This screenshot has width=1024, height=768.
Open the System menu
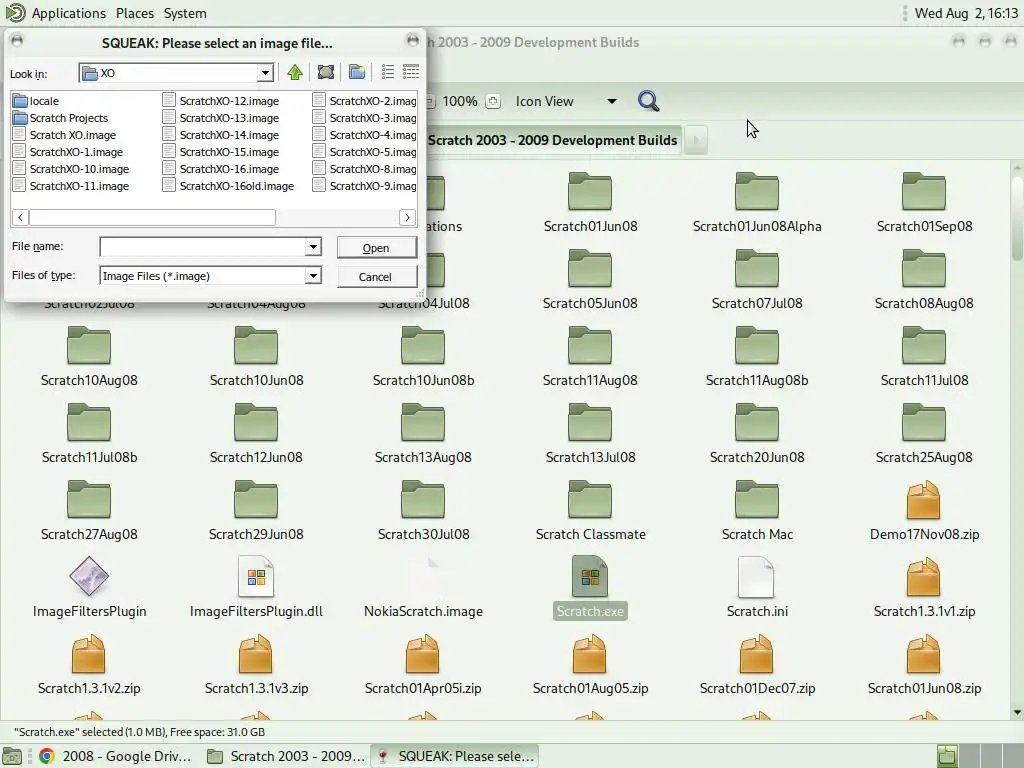pos(185,13)
